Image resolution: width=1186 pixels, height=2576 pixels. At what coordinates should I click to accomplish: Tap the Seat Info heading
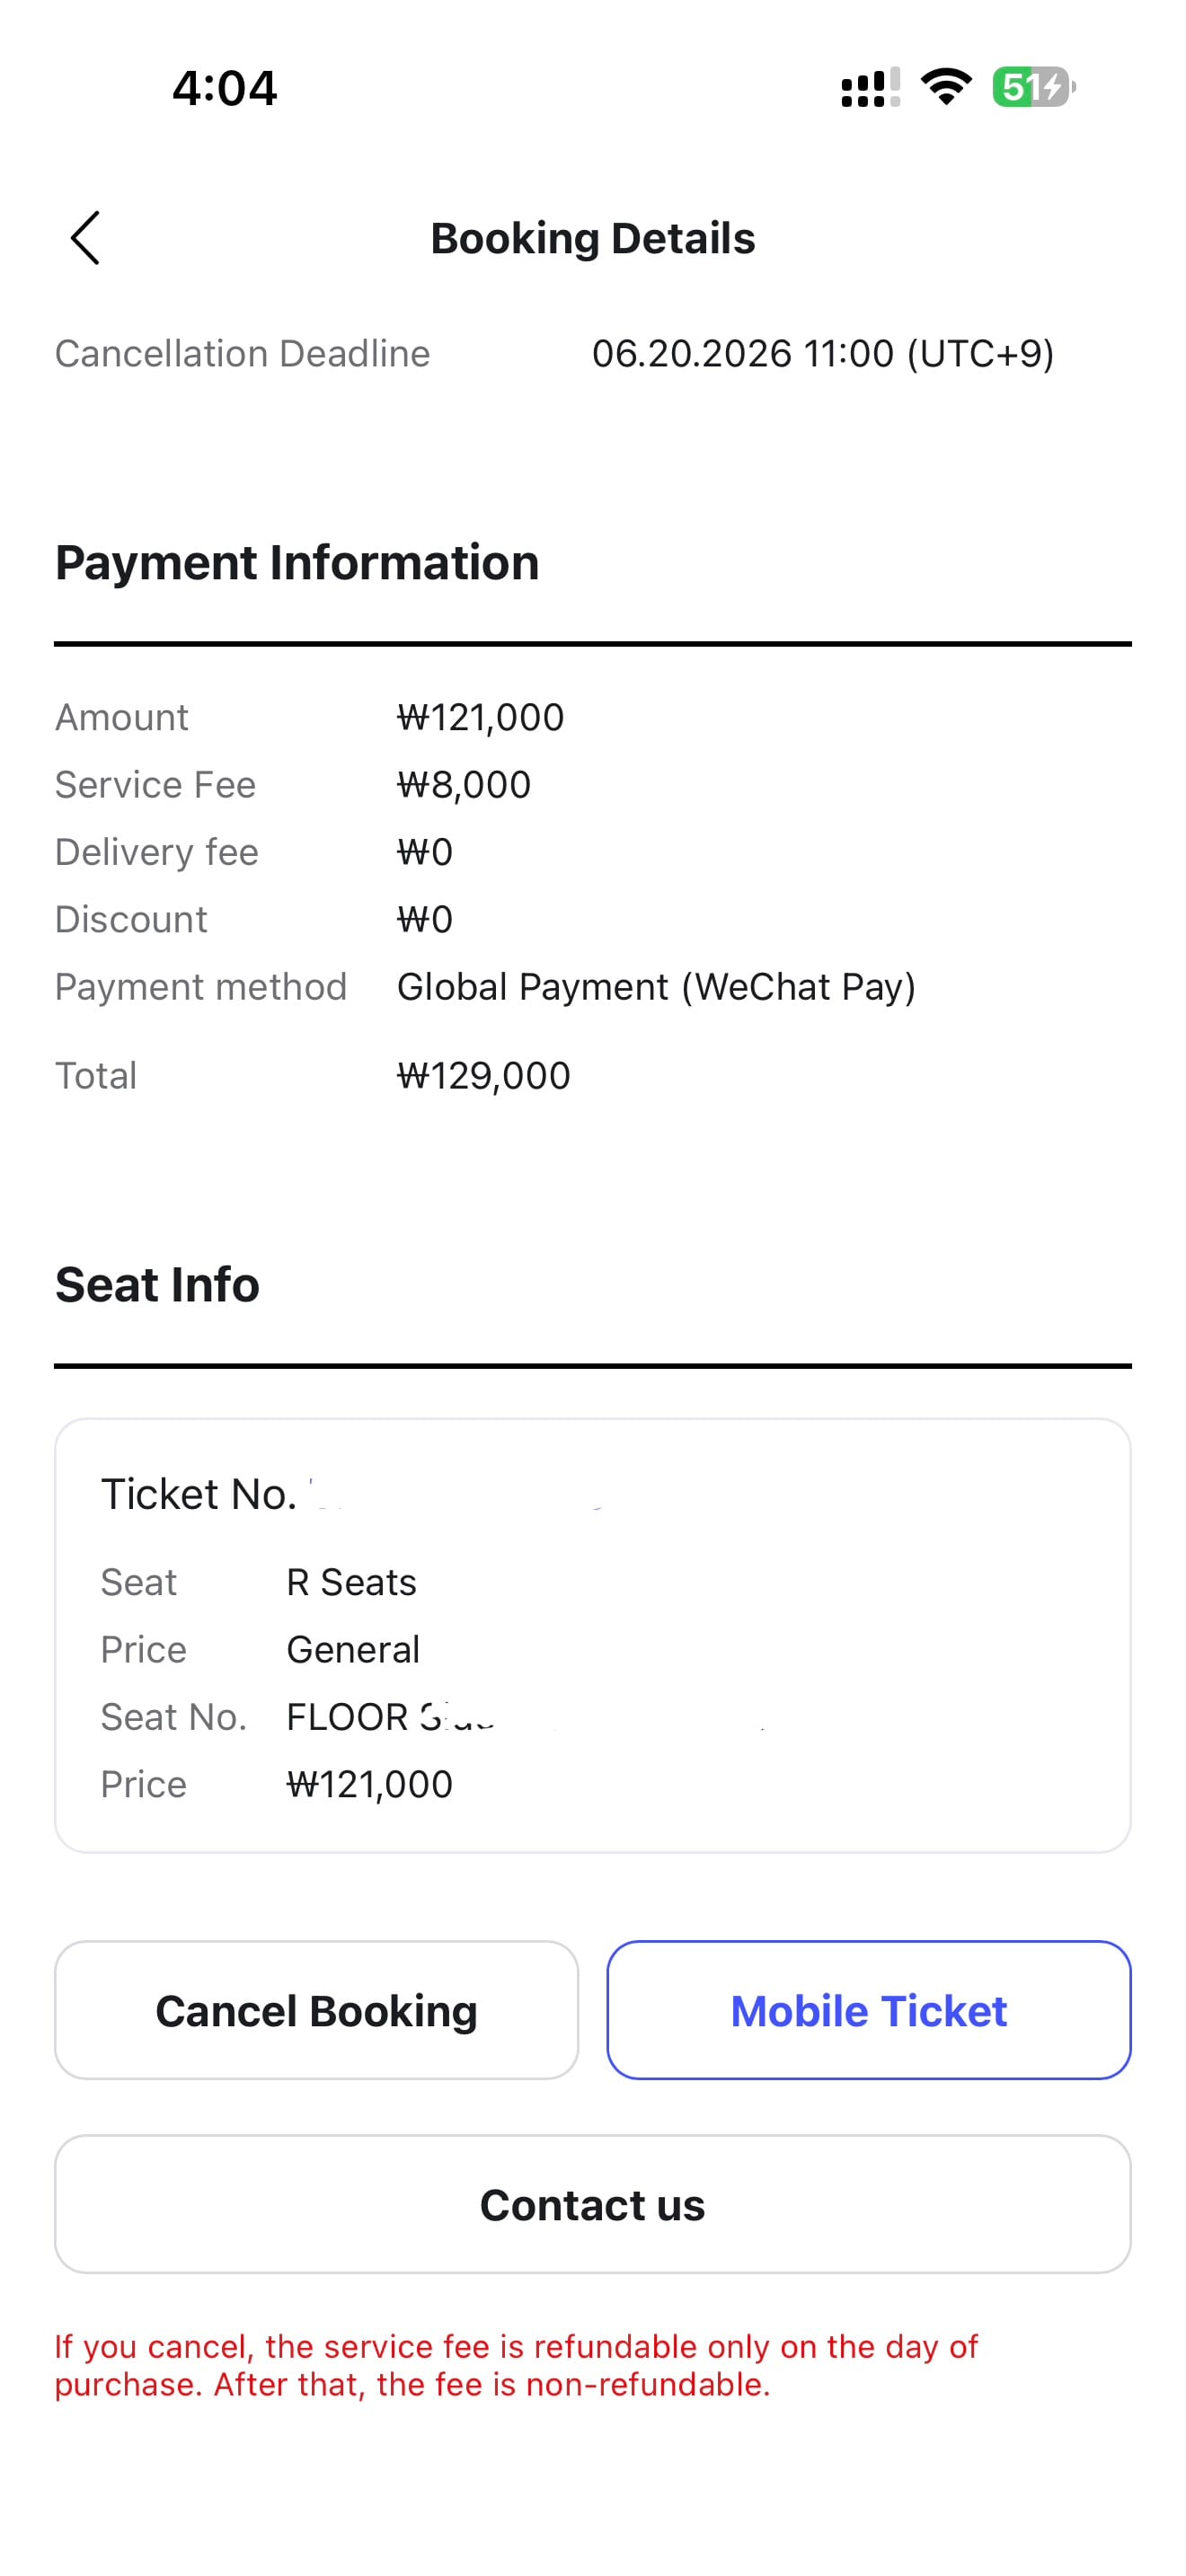[157, 1284]
